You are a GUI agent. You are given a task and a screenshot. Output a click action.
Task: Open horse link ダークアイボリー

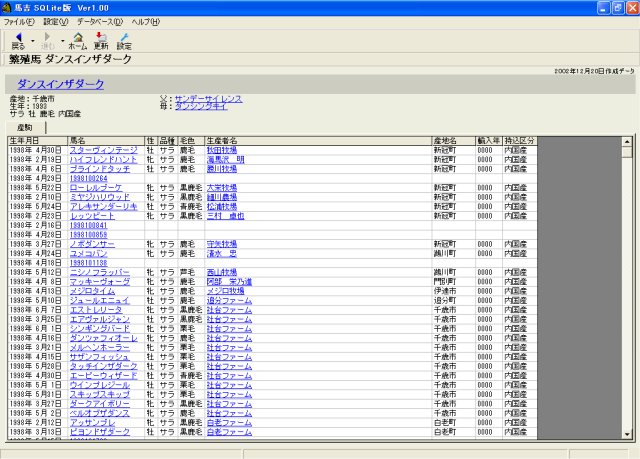coord(100,404)
